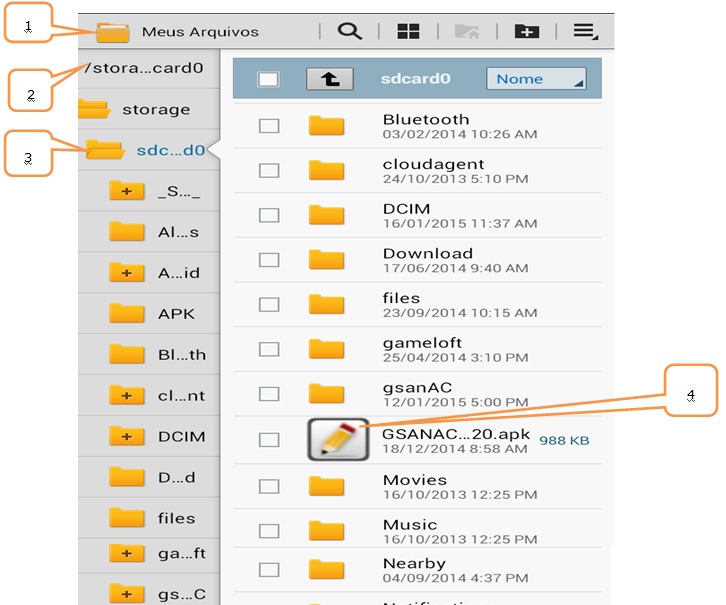This screenshot has height=605, width=726.
Task: Open the files folder icon in main list
Action: point(326,304)
